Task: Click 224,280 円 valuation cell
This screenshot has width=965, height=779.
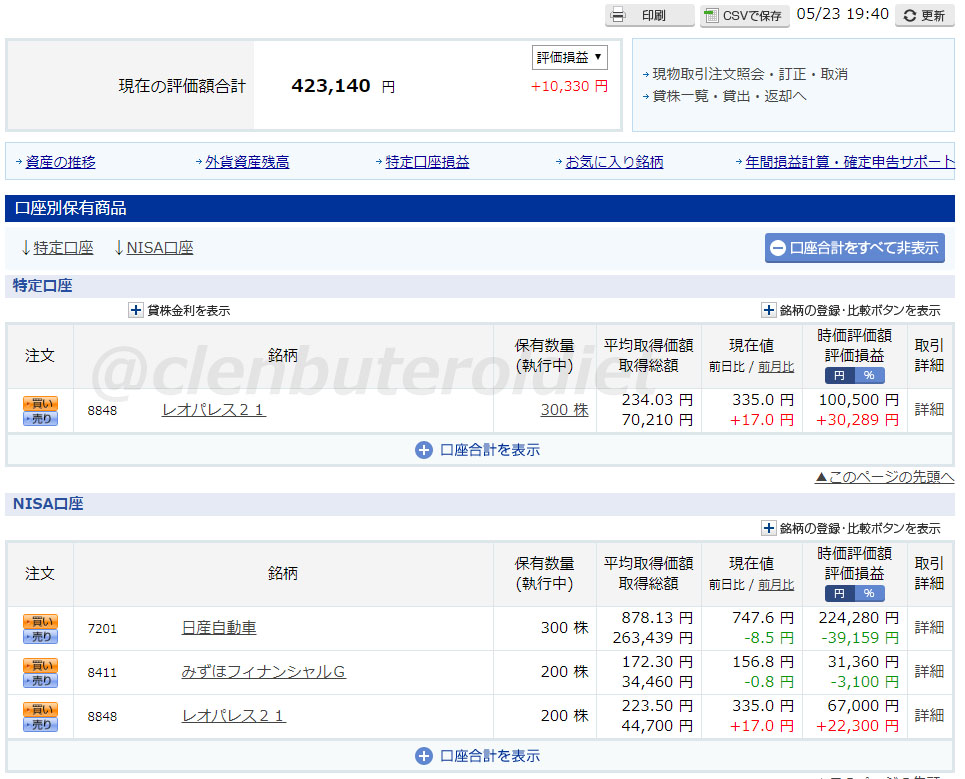Action: tap(859, 618)
